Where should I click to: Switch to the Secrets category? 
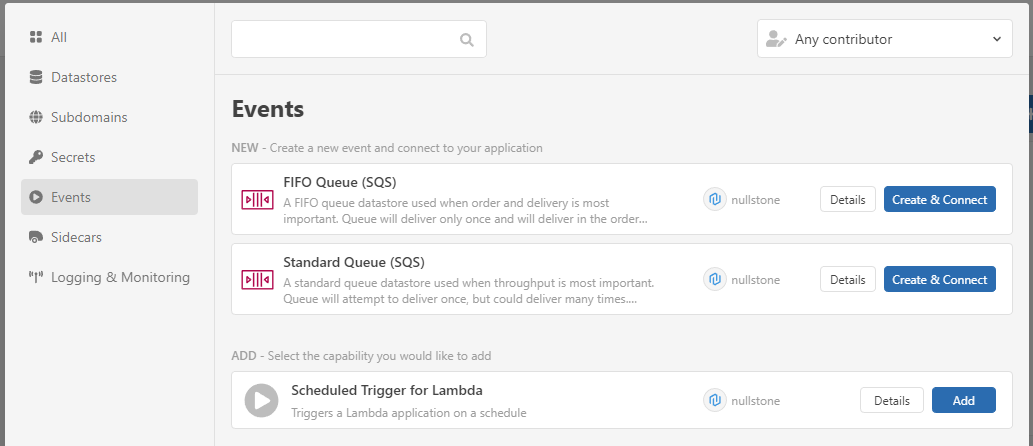pos(73,157)
